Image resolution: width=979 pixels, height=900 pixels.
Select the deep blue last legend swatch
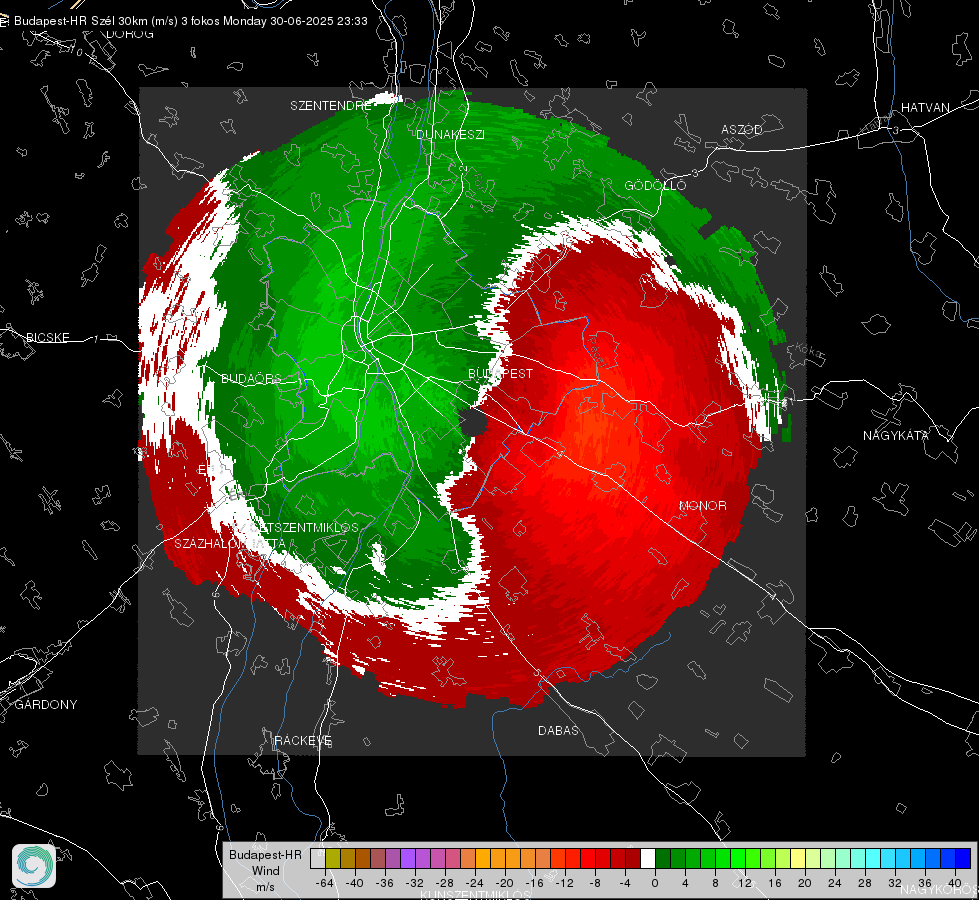click(964, 859)
